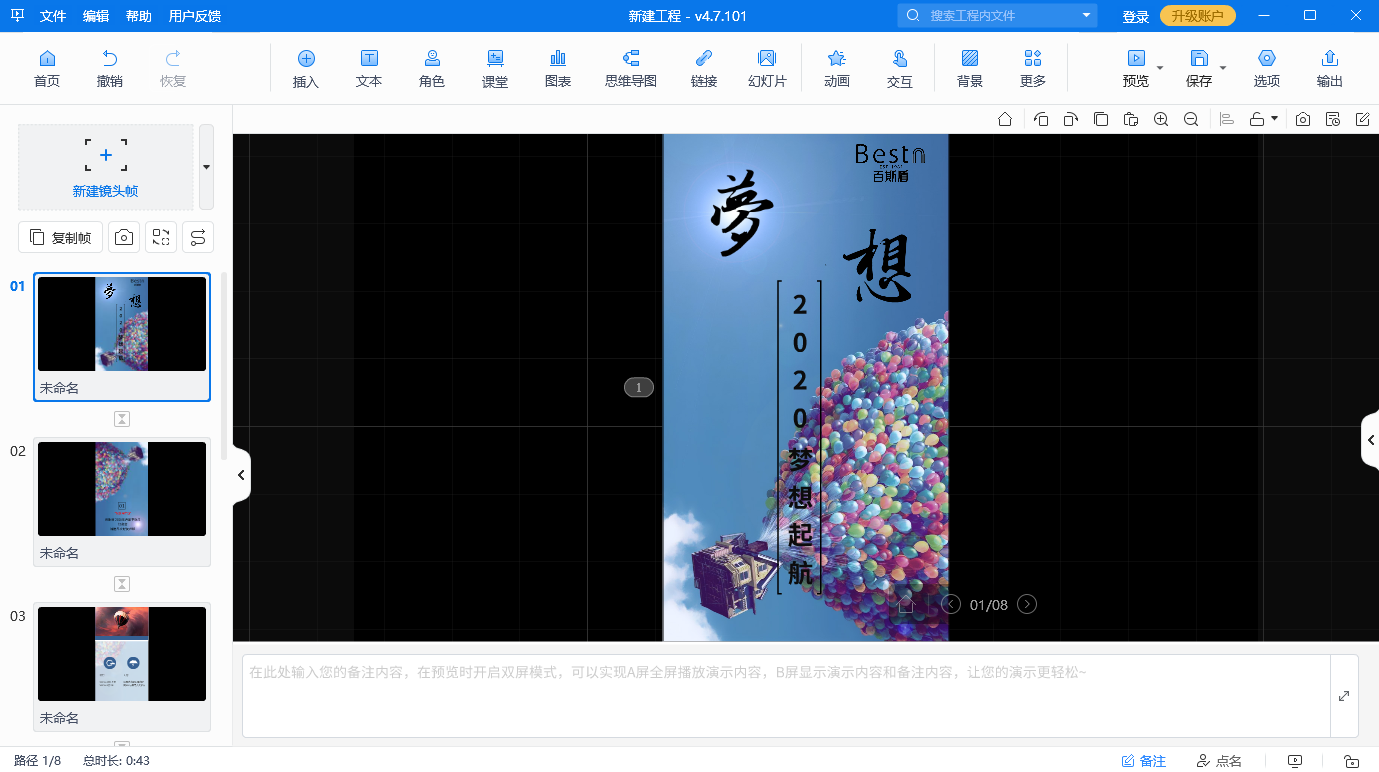
Task: Open the 帮助 menu
Action: click(139, 16)
